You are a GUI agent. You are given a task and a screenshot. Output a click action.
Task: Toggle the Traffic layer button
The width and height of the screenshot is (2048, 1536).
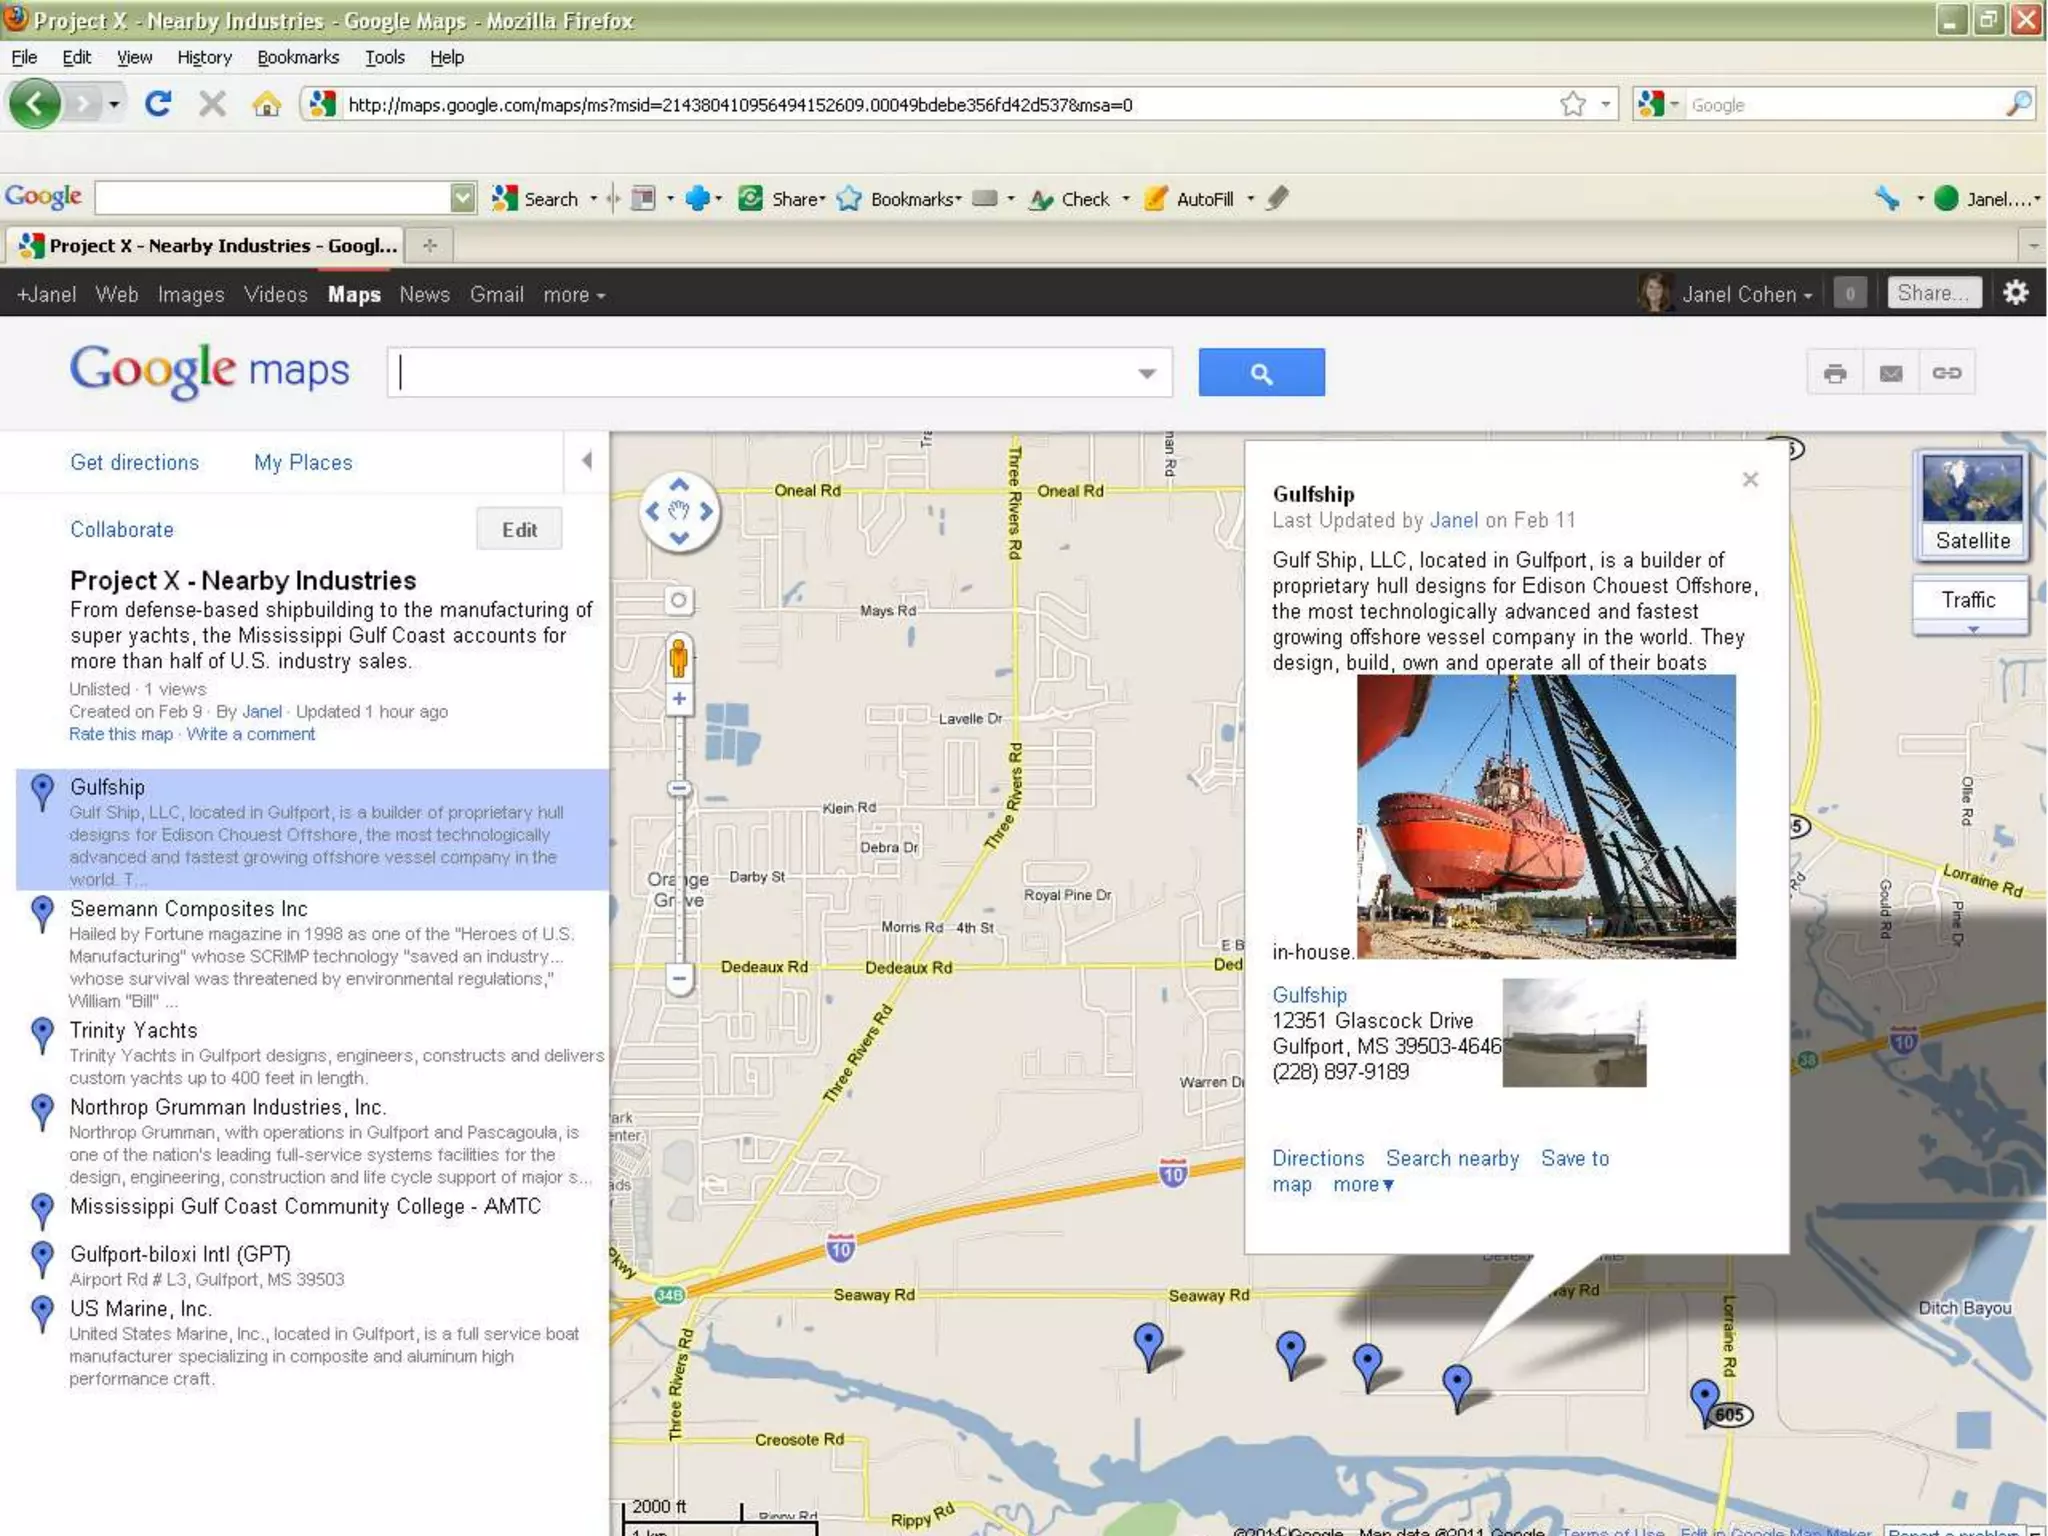click(1968, 600)
